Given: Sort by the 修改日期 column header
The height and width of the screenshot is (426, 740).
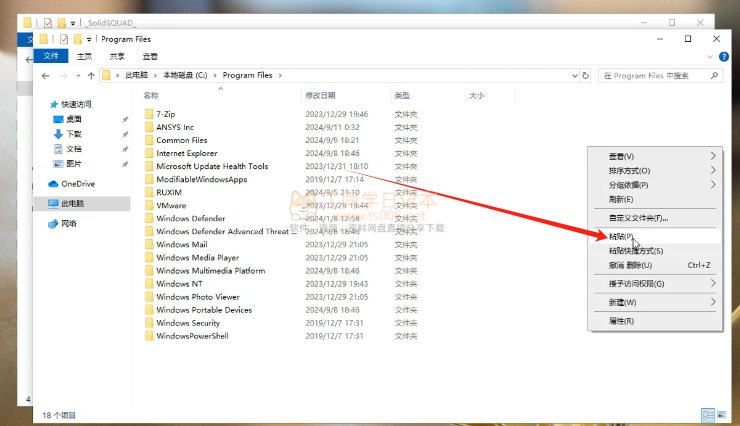Looking at the screenshot, I should coord(320,96).
